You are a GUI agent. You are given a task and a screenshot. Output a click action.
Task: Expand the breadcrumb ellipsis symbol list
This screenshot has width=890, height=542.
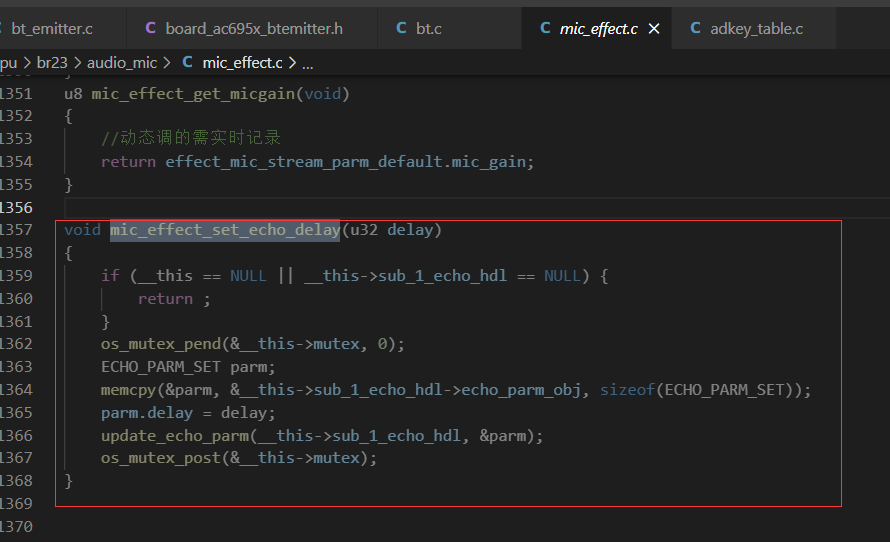tap(307, 64)
